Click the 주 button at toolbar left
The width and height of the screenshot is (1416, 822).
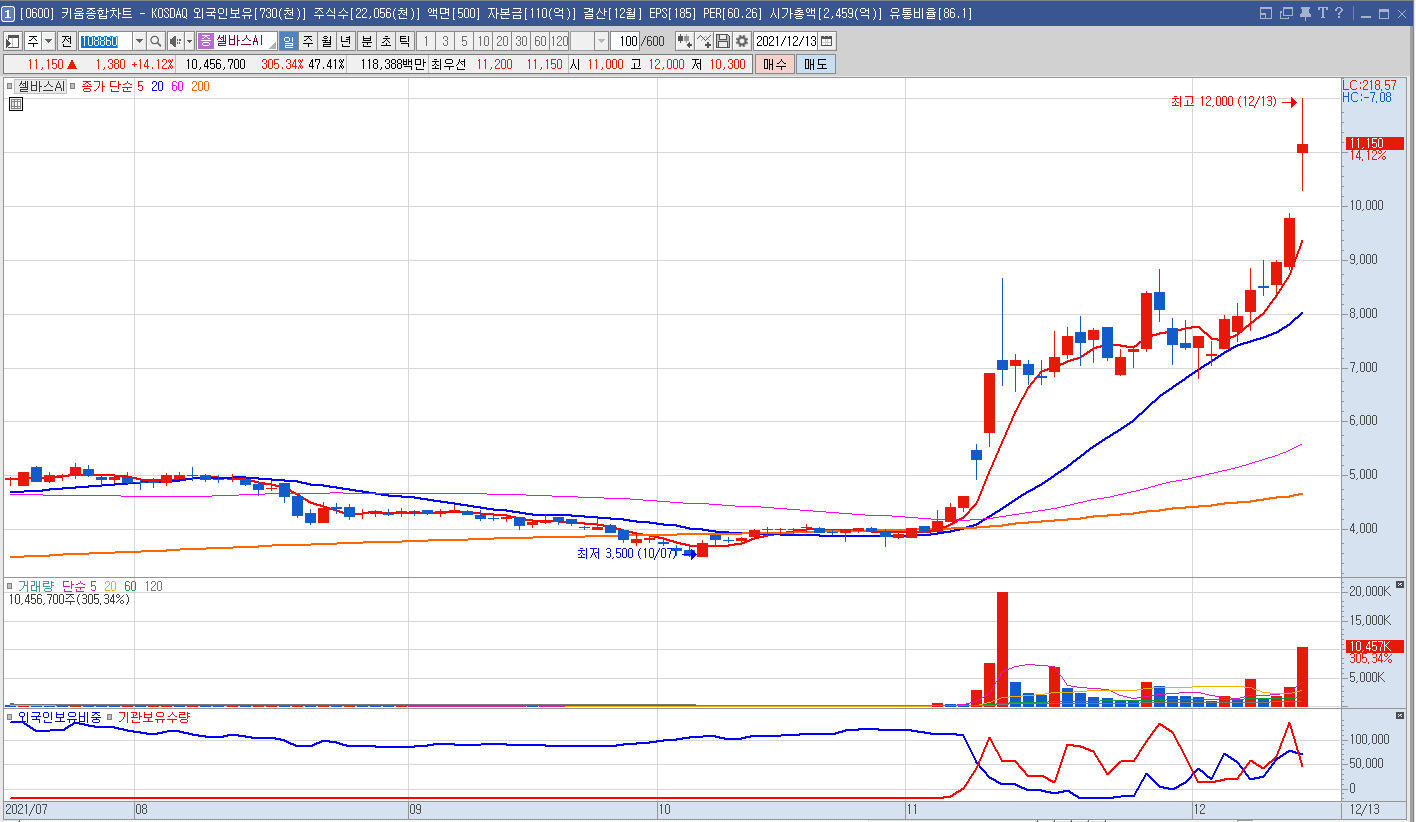33,41
